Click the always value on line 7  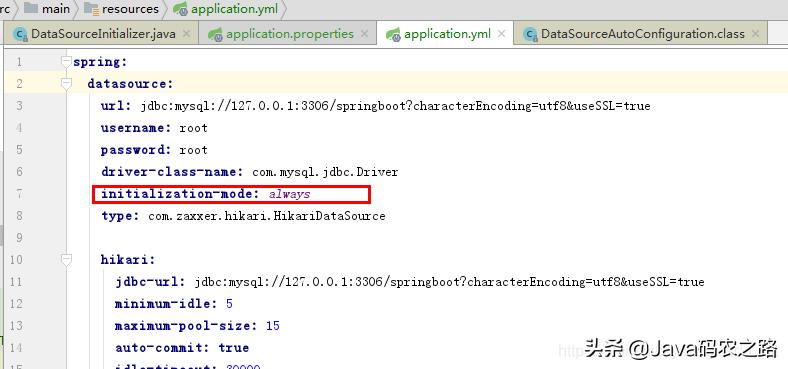(x=289, y=194)
